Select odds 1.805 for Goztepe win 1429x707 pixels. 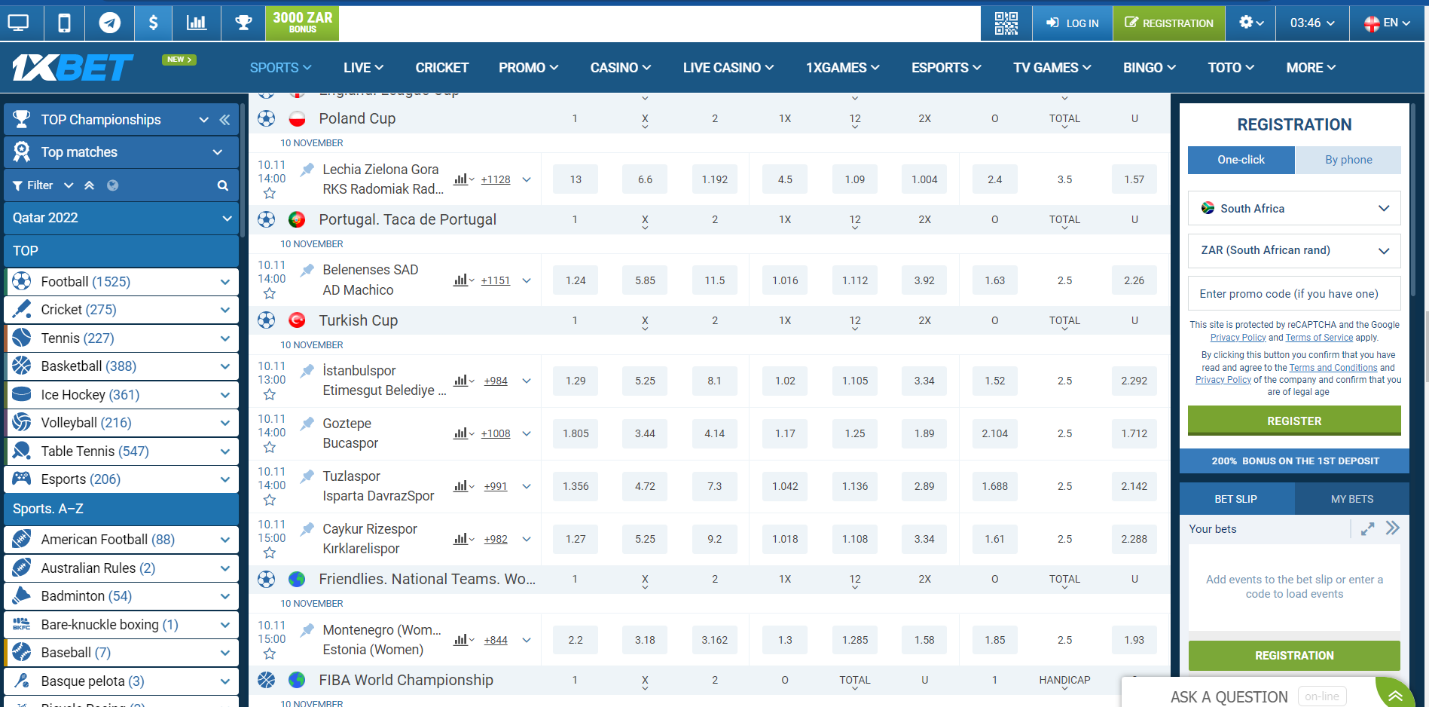pyautogui.click(x=575, y=434)
